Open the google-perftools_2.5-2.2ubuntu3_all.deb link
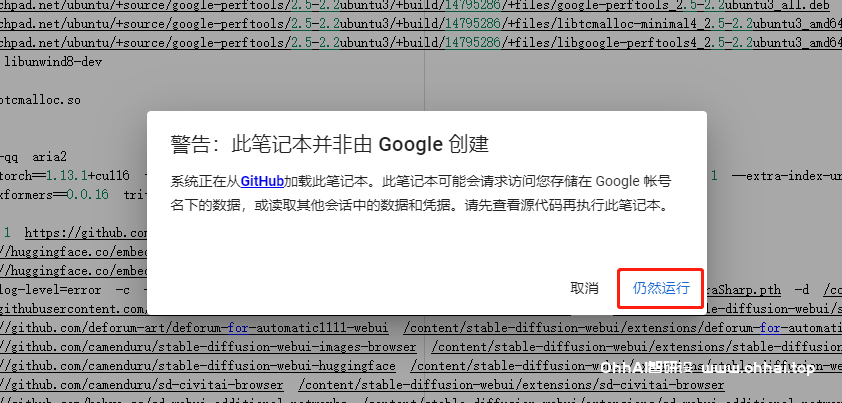The width and height of the screenshot is (842, 403). coord(415,7)
